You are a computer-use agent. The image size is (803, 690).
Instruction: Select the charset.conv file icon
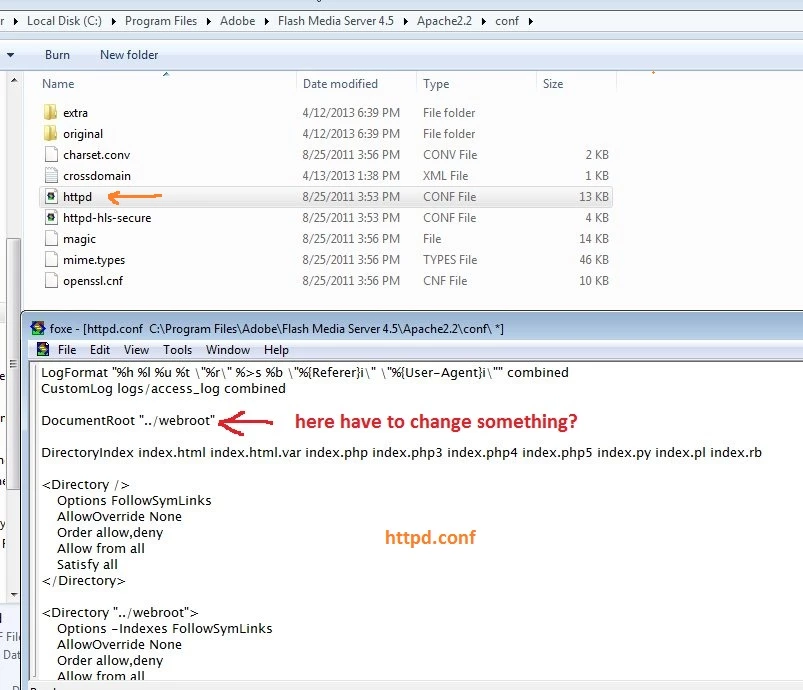point(51,154)
